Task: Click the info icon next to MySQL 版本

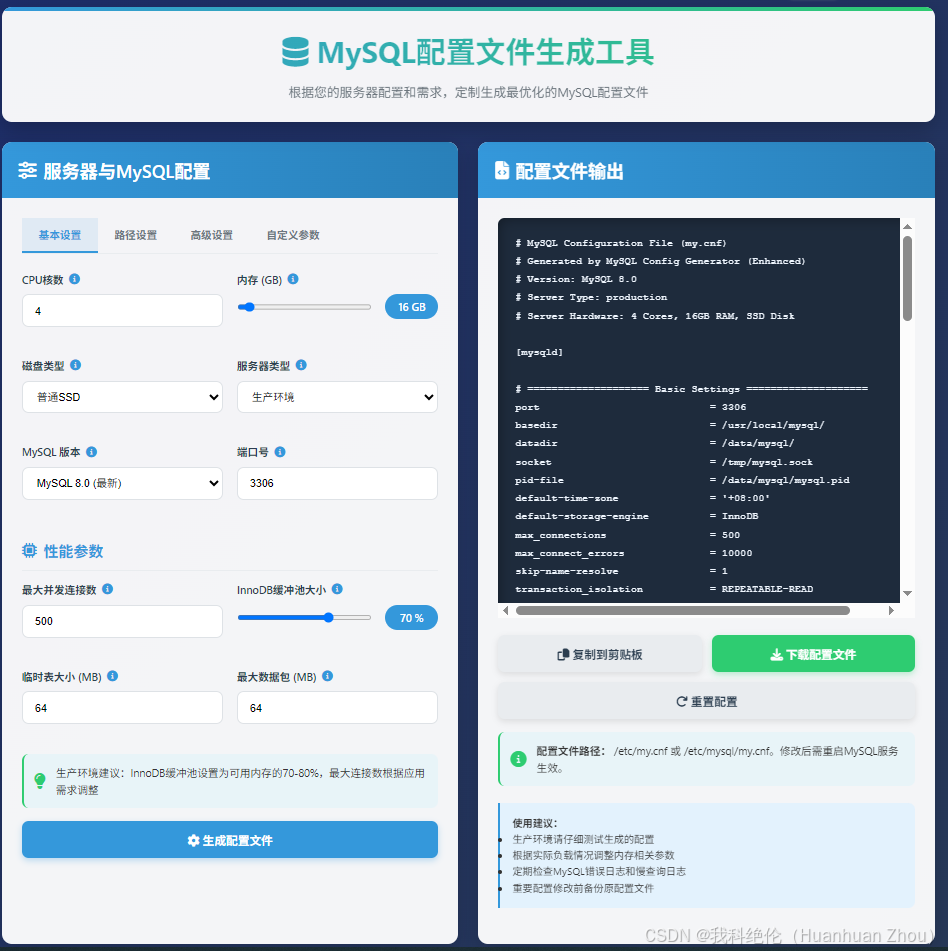Action: [x=91, y=452]
